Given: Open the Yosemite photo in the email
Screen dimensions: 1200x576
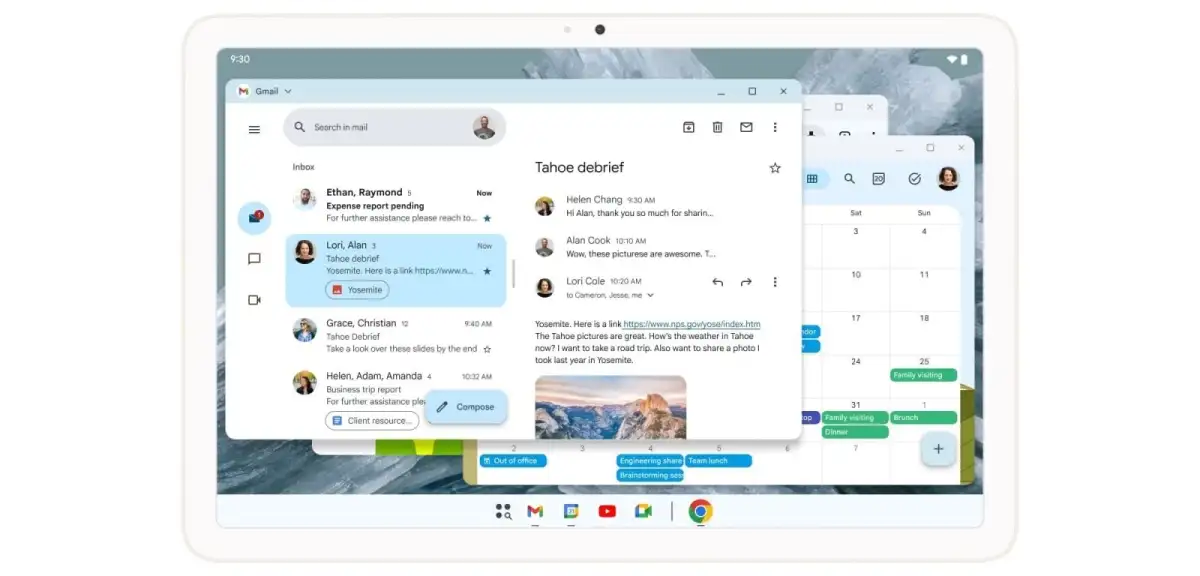Looking at the screenshot, I should [x=610, y=407].
